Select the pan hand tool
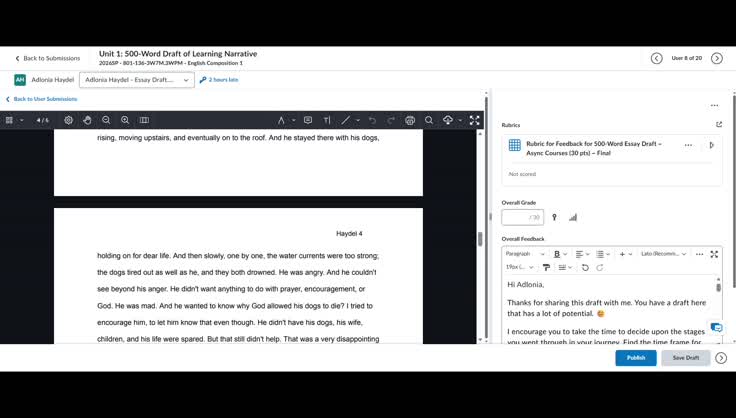Viewport: 736px width, 418px height. click(87, 120)
